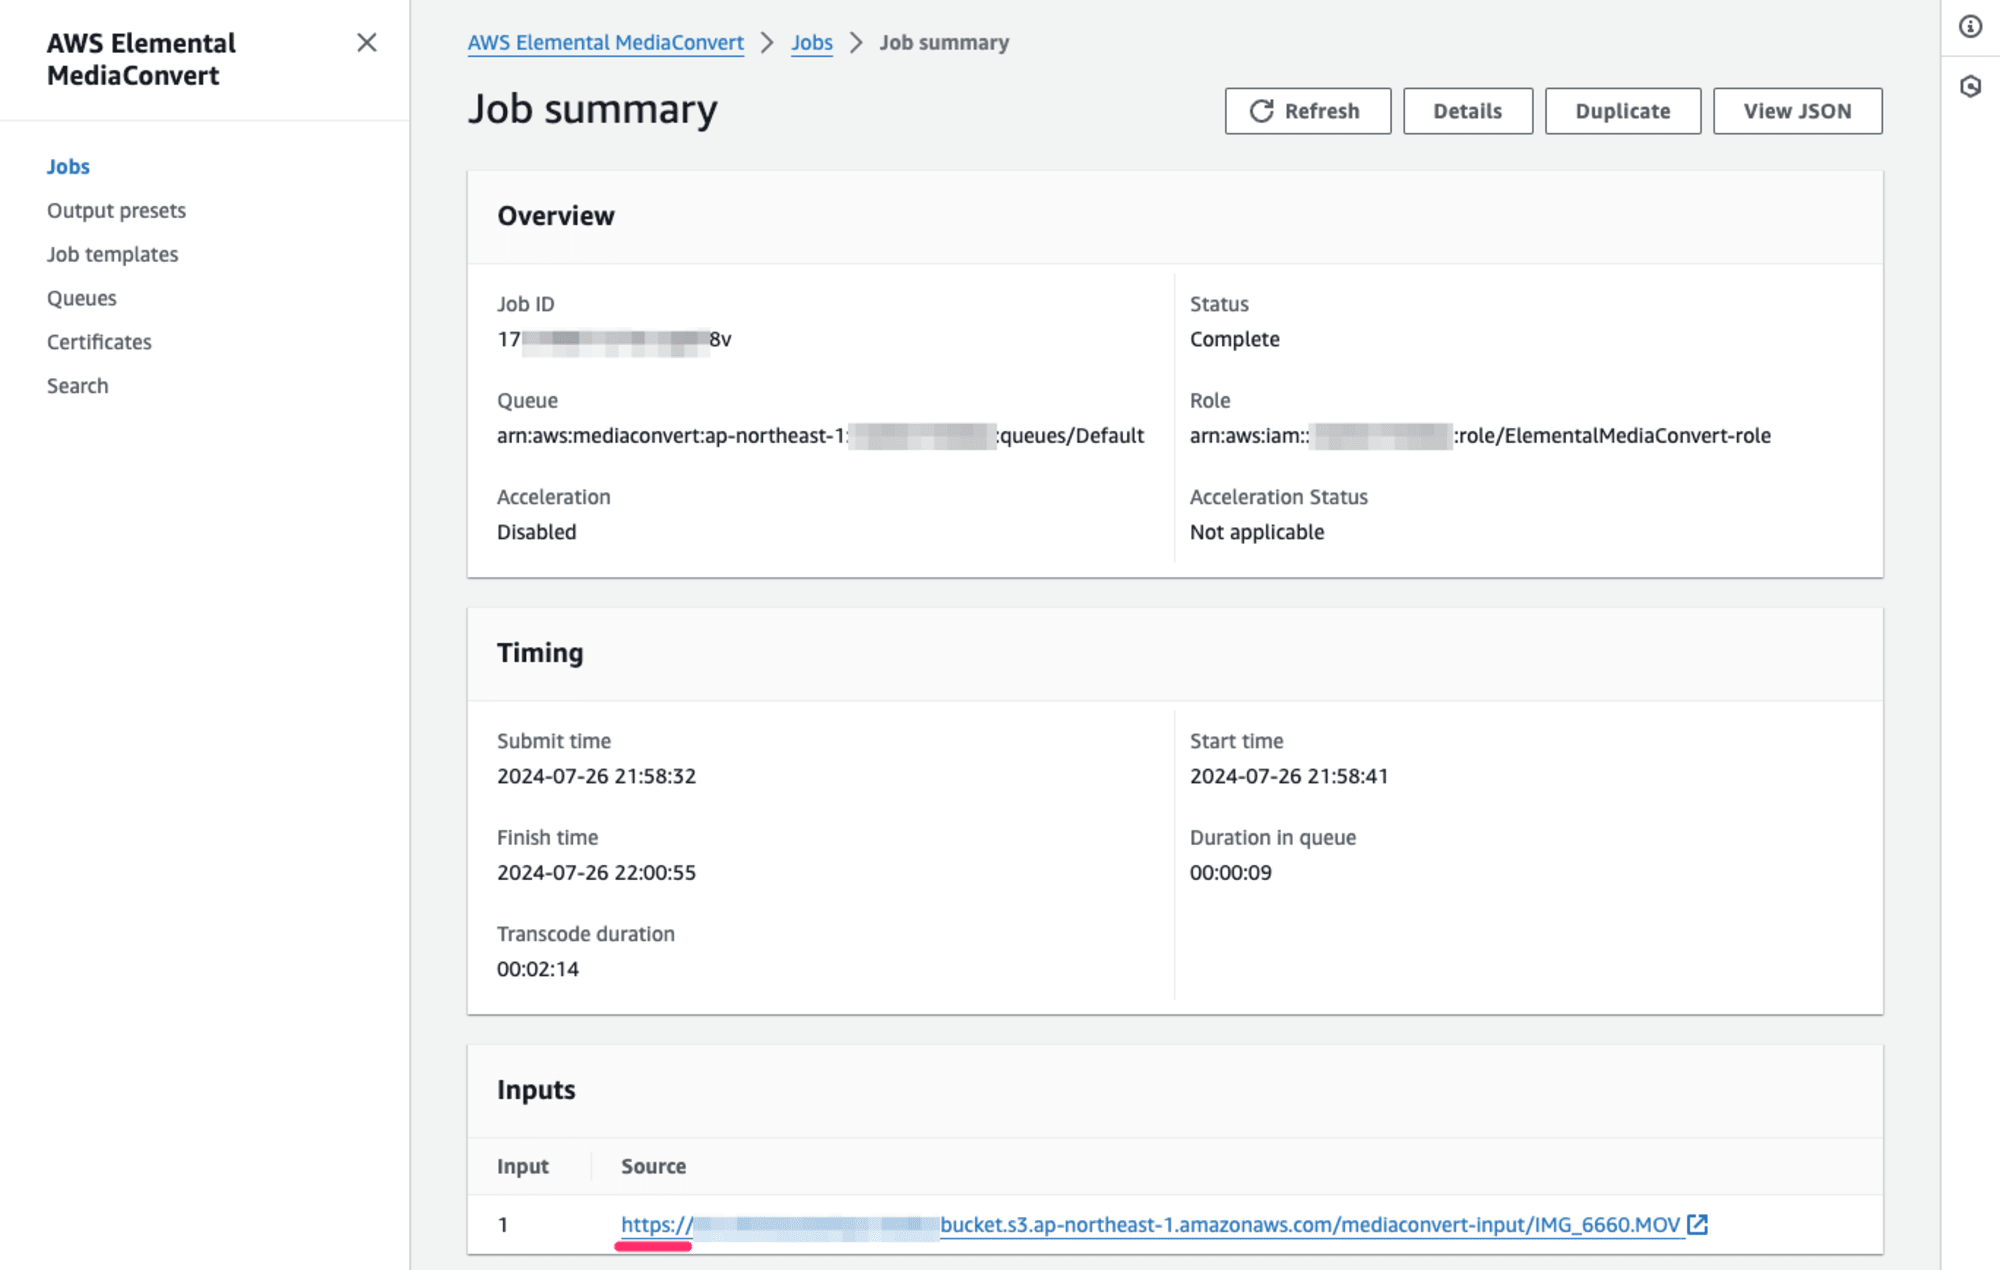Screen dimensions: 2000x1270
Task: Click input number 1 cell
Action: [503, 1224]
